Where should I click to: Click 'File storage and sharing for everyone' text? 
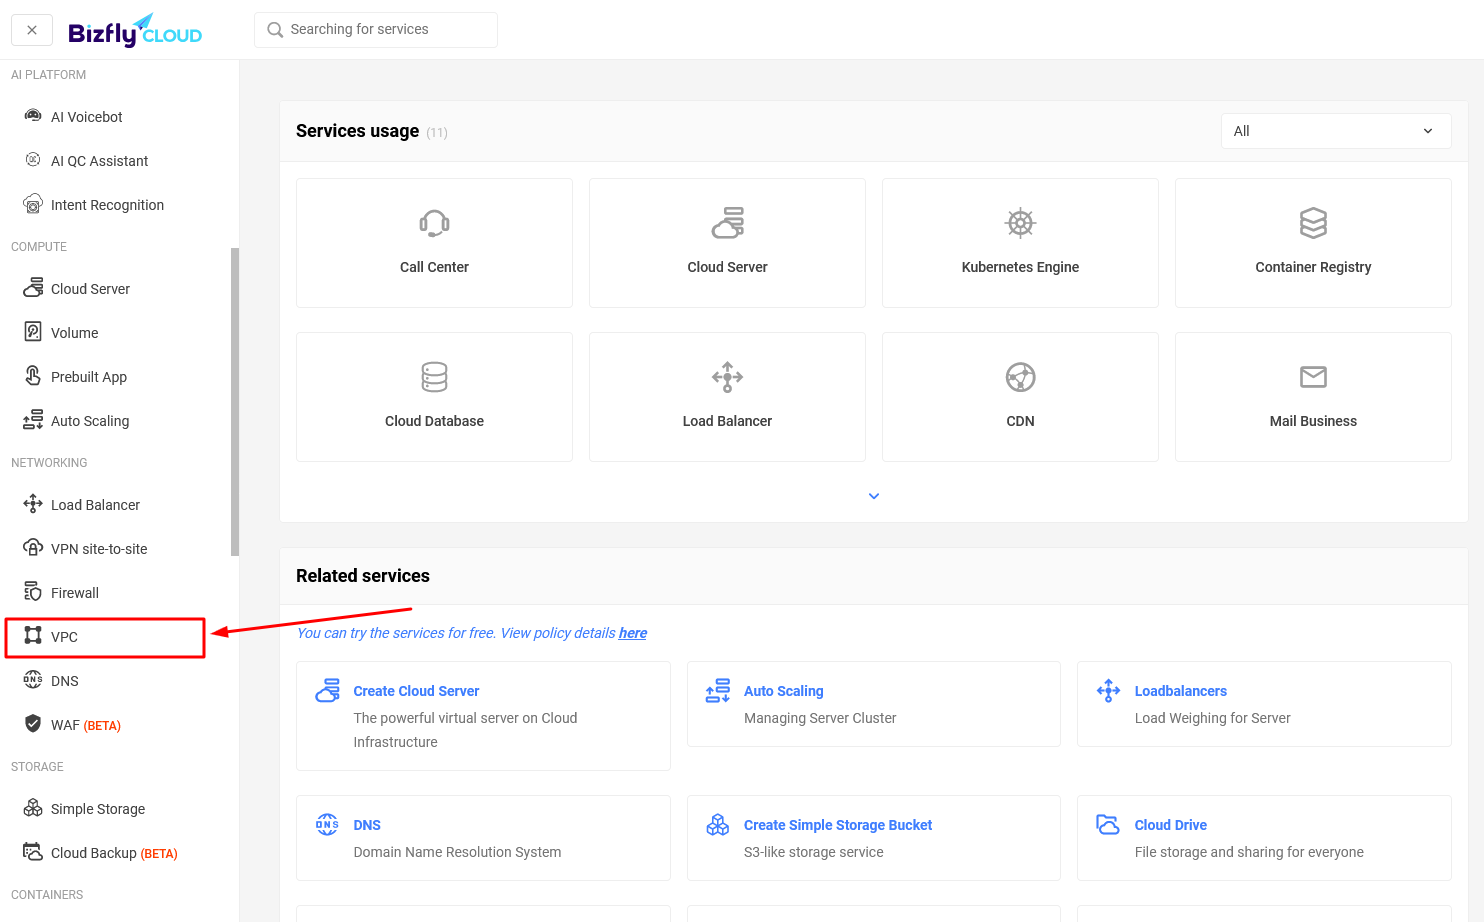pos(1249,852)
